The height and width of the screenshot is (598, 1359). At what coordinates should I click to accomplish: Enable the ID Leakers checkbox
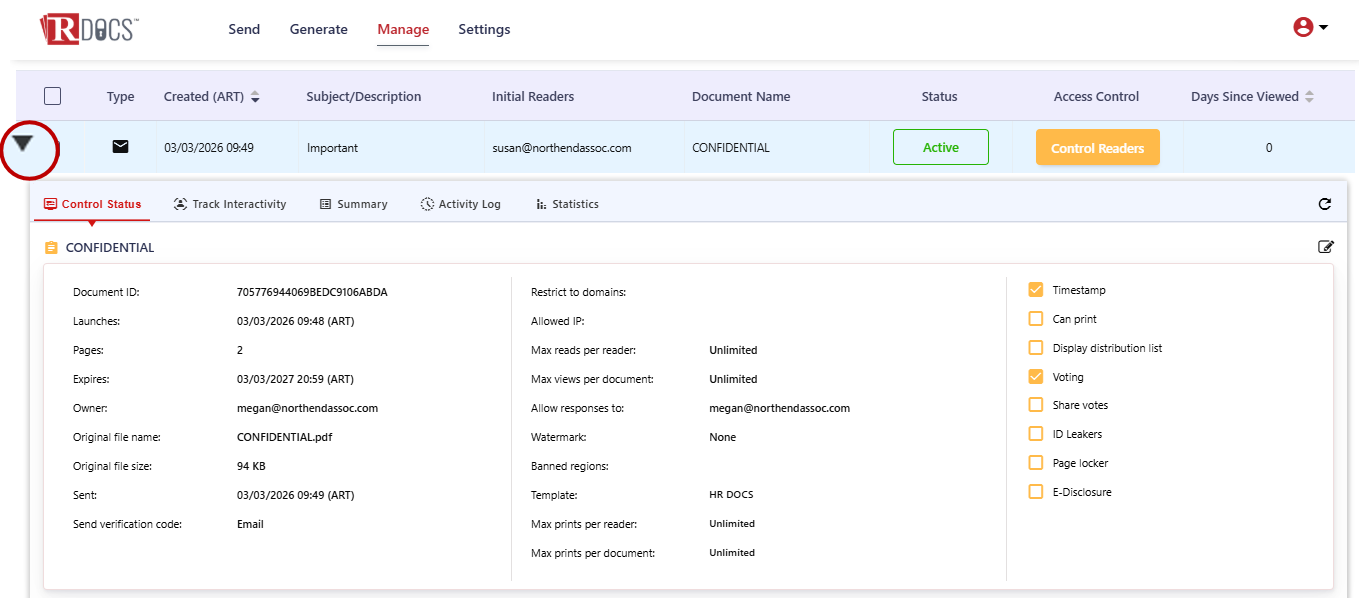click(x=1036, y=434)
